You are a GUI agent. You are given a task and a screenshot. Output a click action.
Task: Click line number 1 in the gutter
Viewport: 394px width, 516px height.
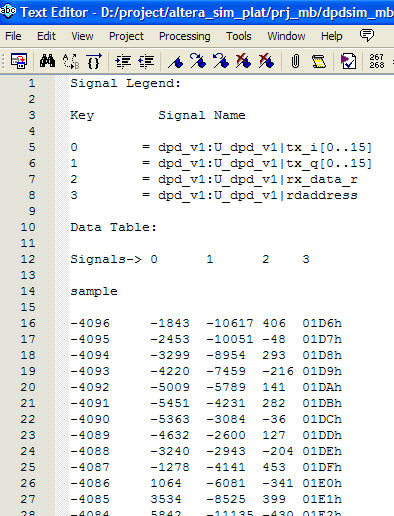pos(32,83)
